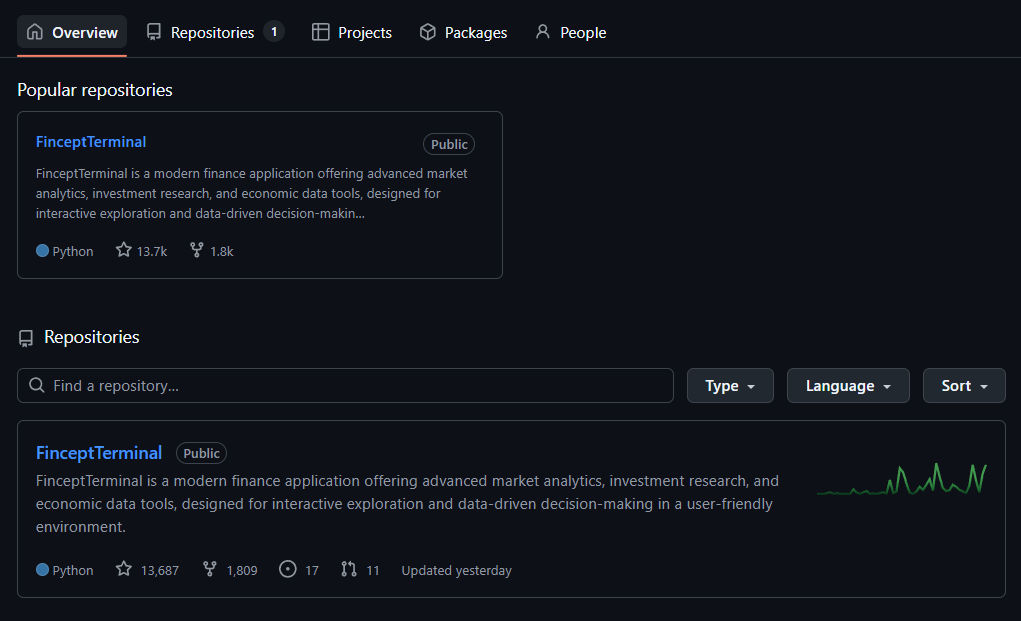1021x621 pixels.
Task: Open the Projects tab
Action: (x=352, y=32)
